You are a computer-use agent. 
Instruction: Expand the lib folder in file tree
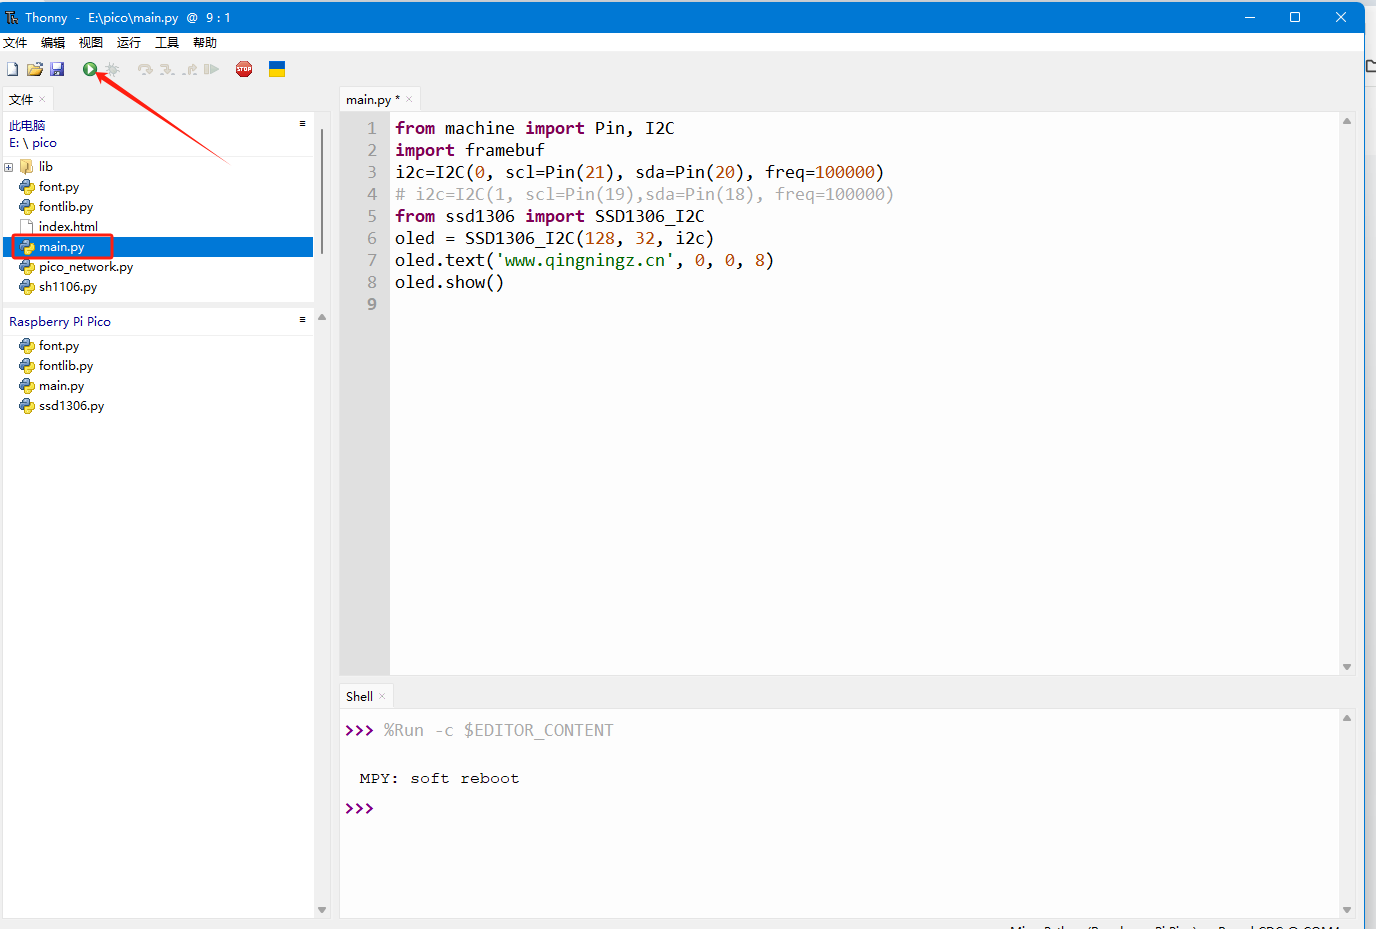click(x=9, y=167)
